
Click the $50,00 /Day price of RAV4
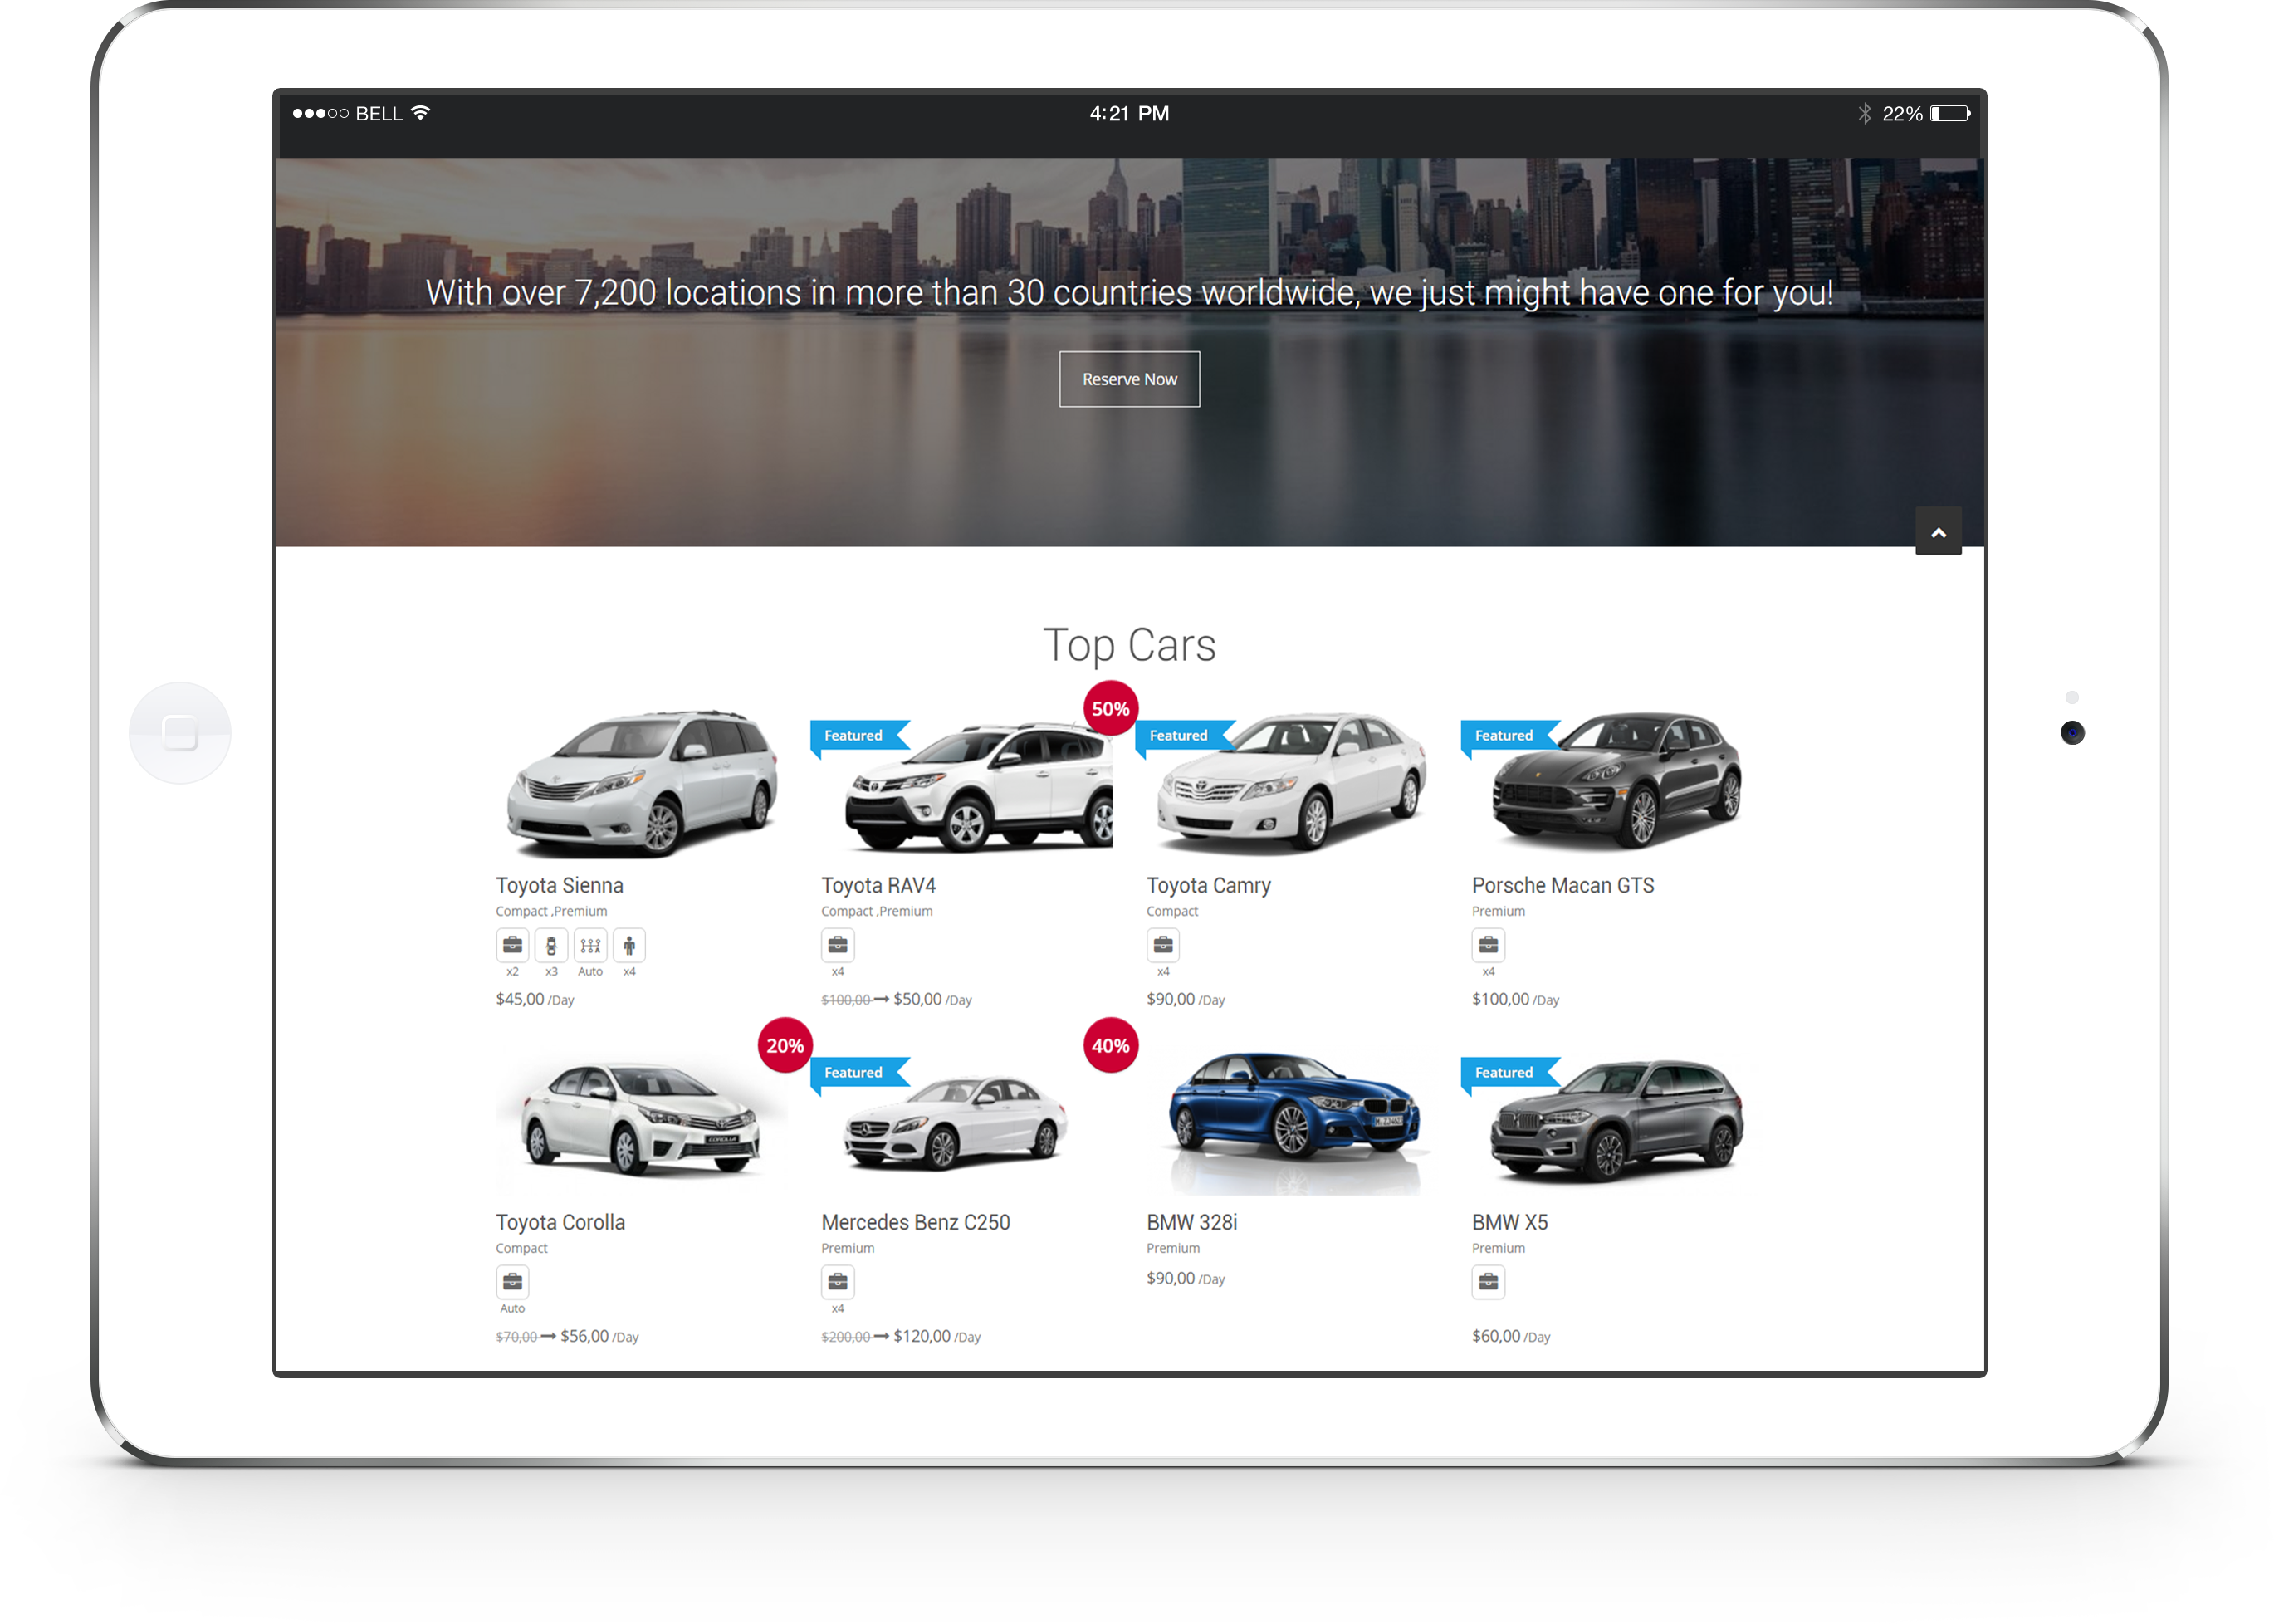click(x=932, y=999)
